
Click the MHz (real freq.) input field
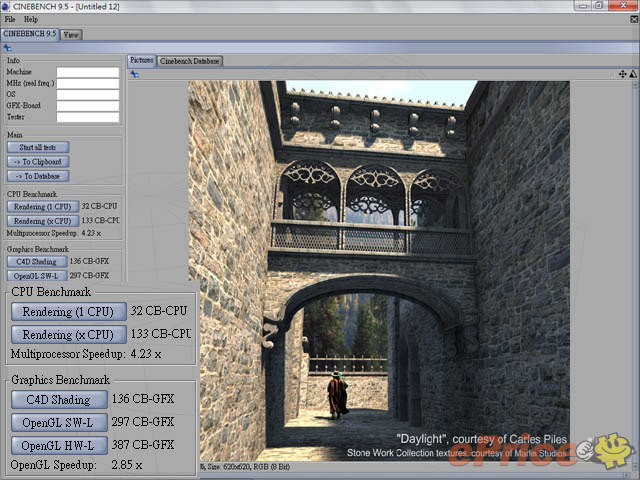coord(88,83)
